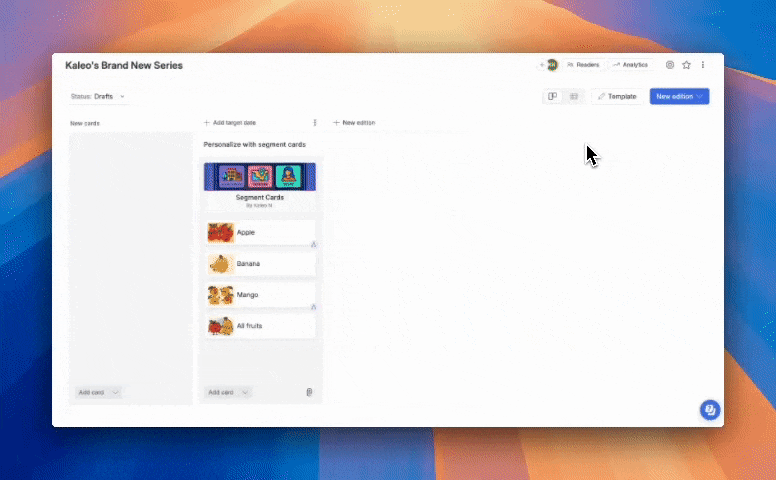Switch to list layout view

573,96
